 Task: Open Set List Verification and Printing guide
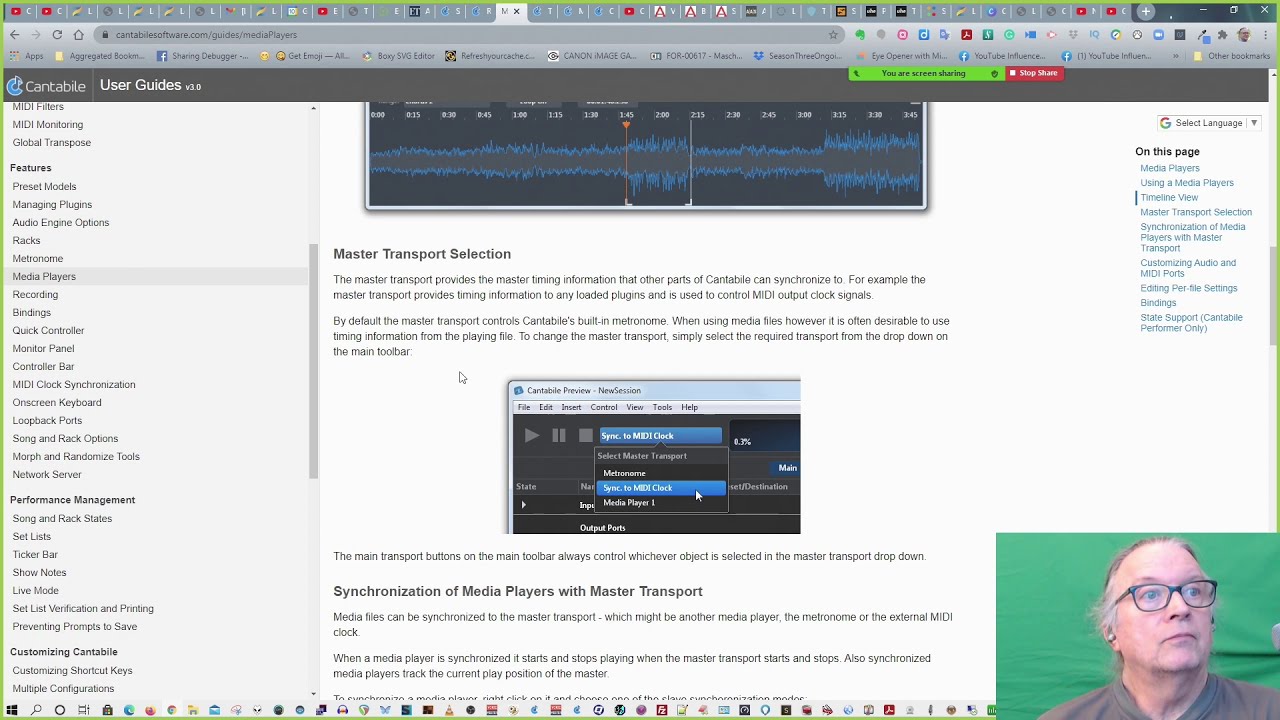point(83,608)
